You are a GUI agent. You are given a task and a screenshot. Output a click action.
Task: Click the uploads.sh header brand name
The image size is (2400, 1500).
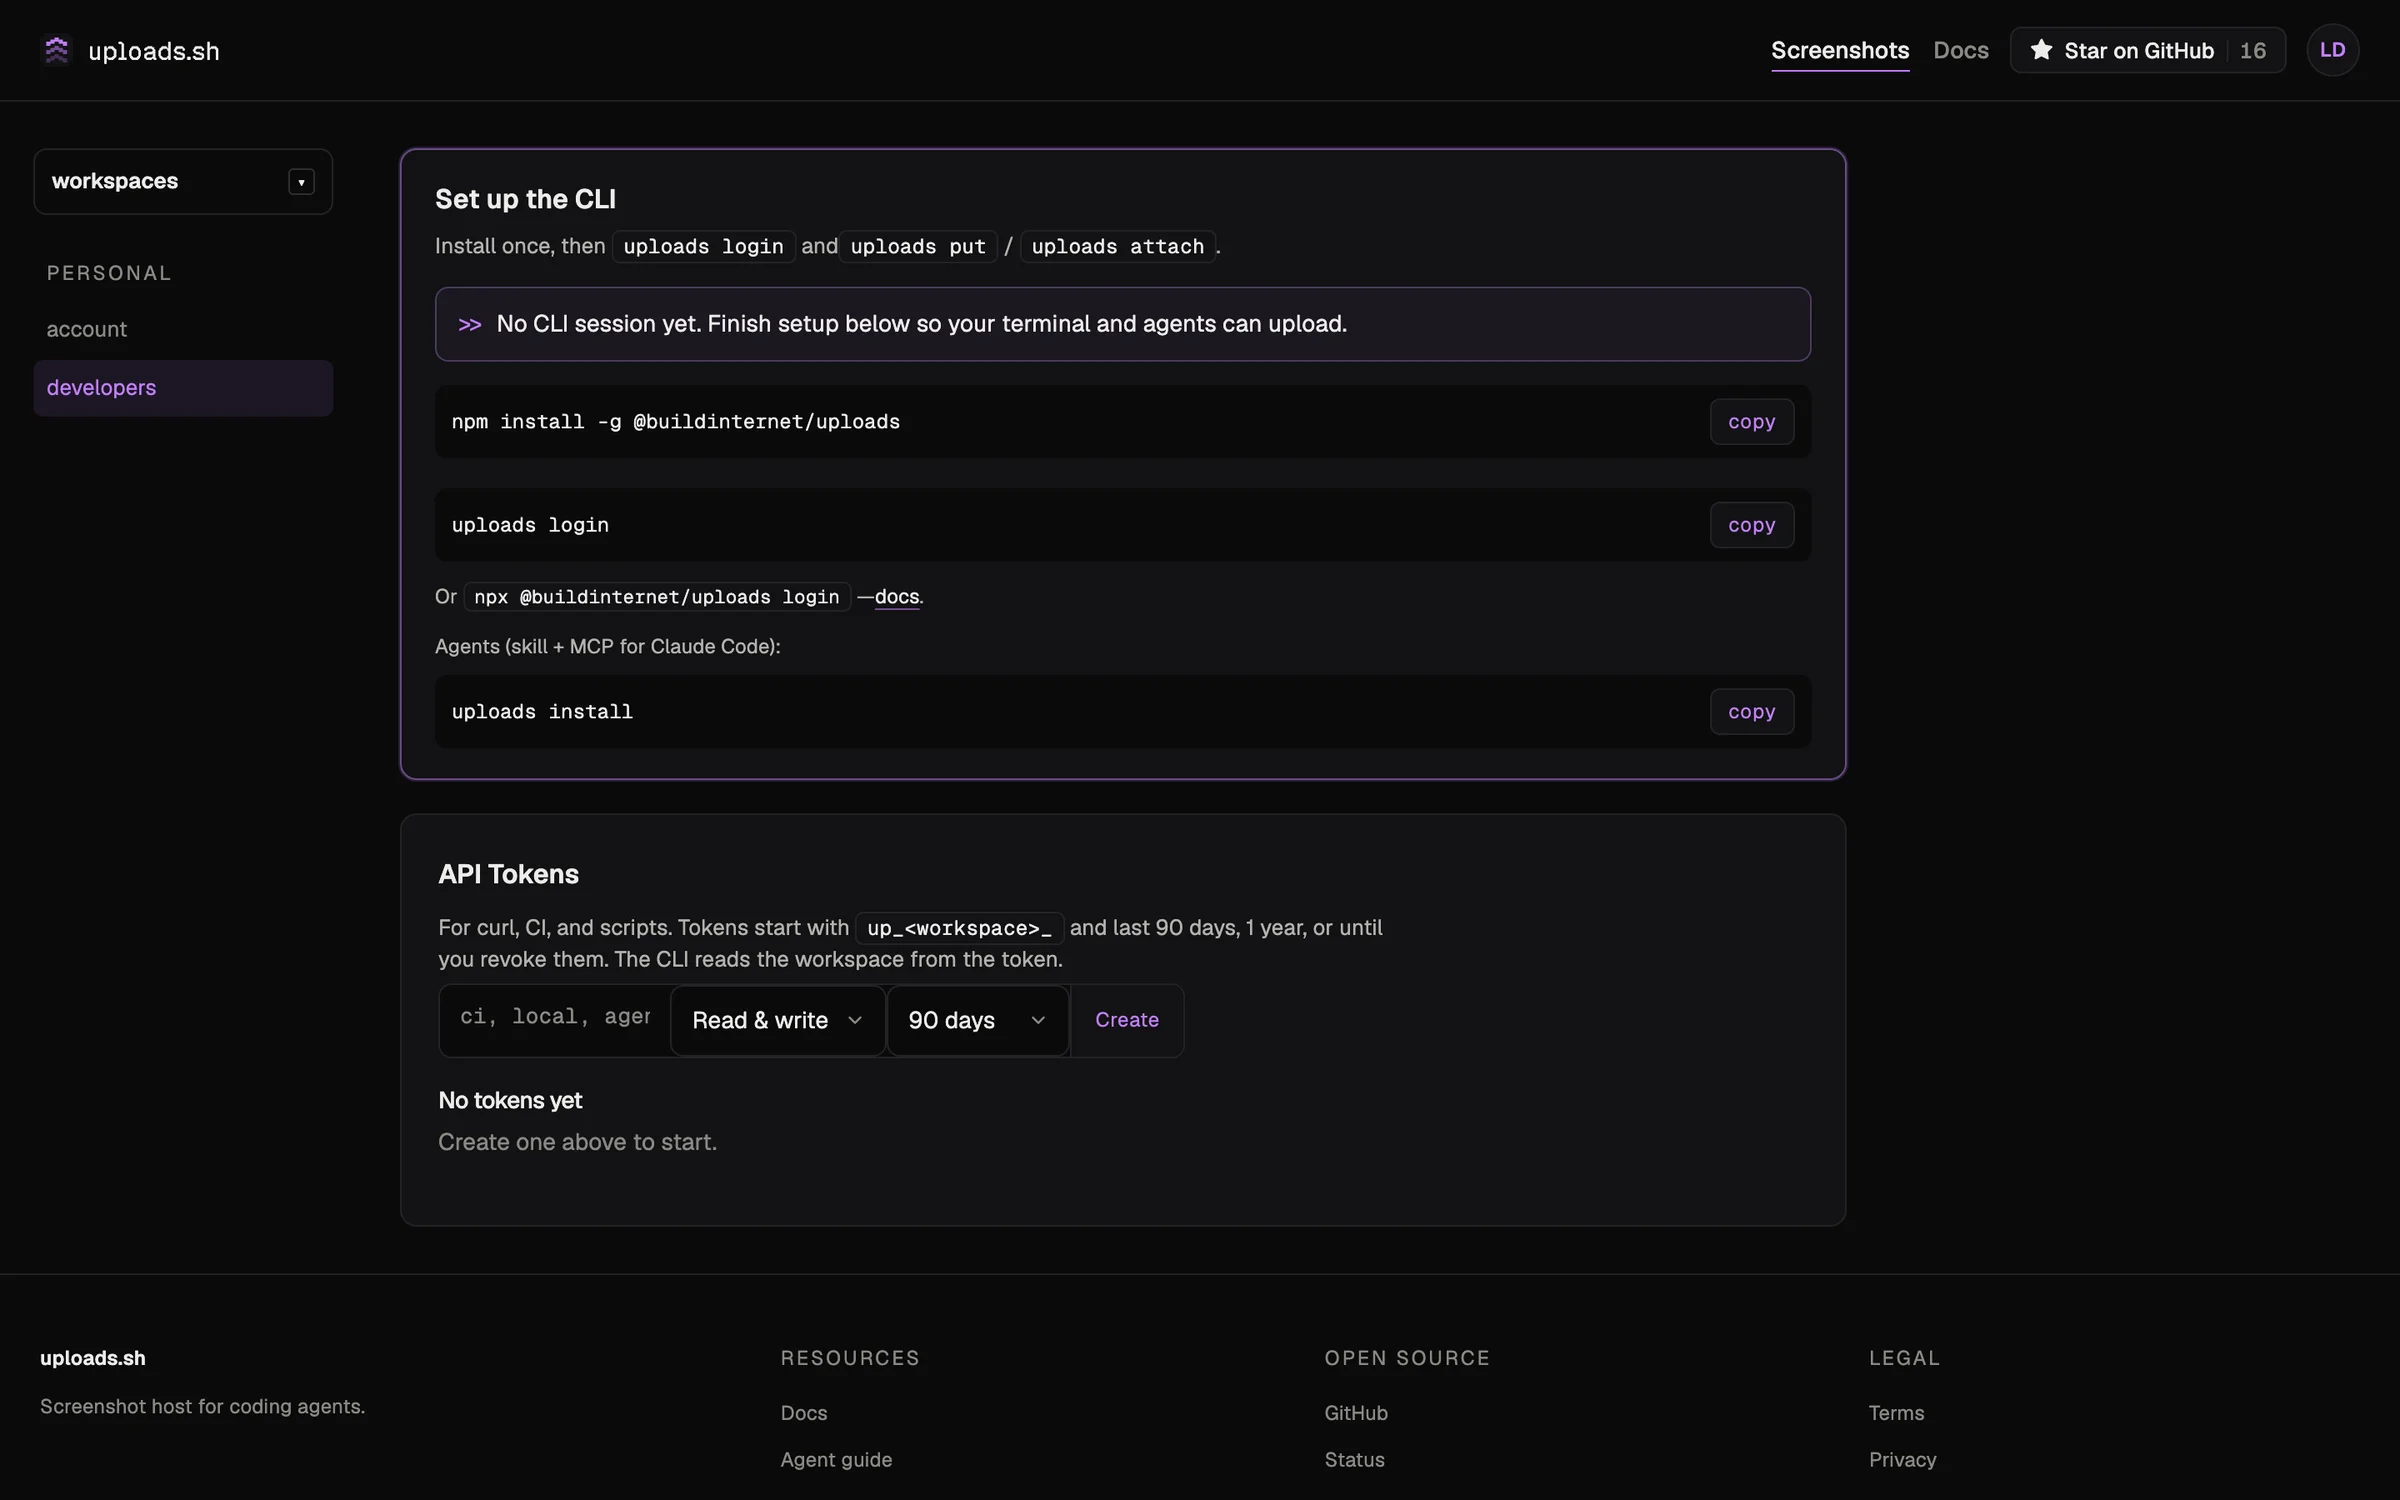click(154, 51)
